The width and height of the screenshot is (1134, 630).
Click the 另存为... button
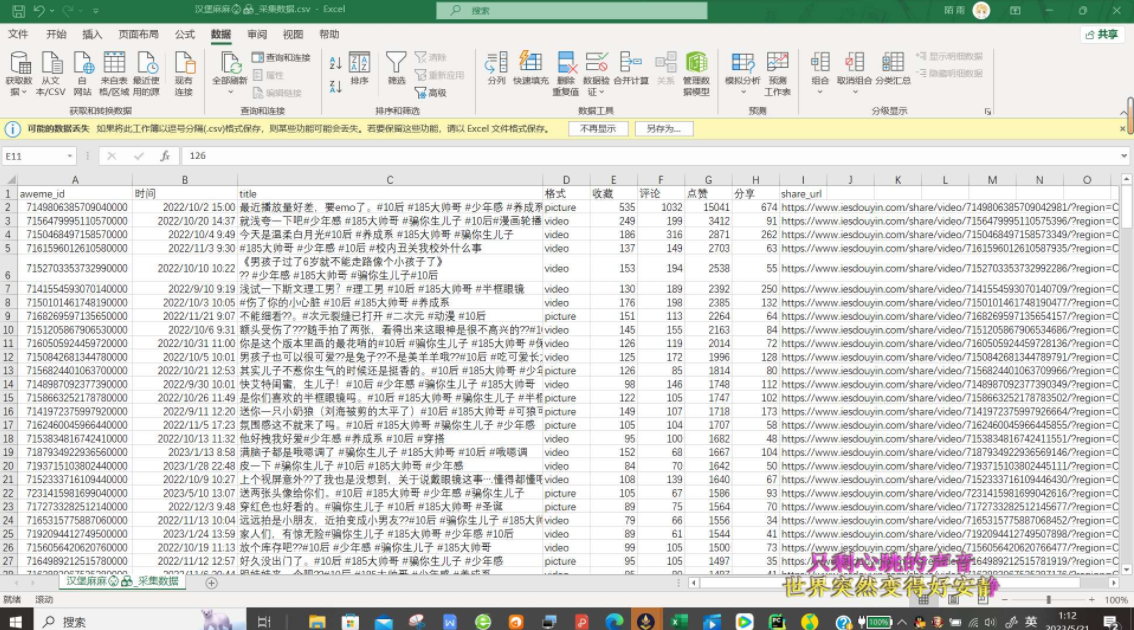[663, 129]
